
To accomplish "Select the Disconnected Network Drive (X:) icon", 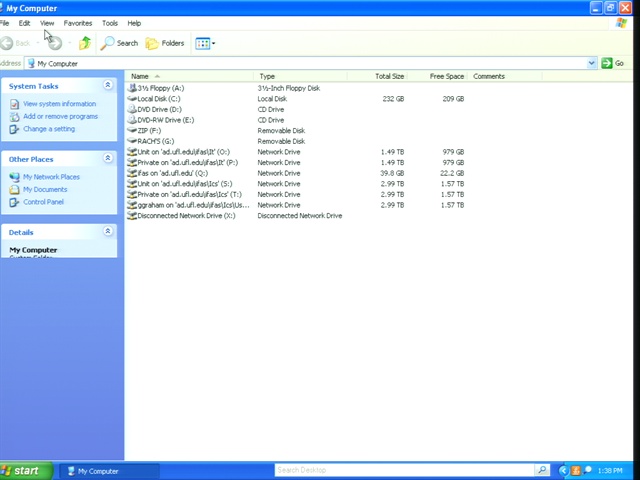I will [x=132, y=215].
